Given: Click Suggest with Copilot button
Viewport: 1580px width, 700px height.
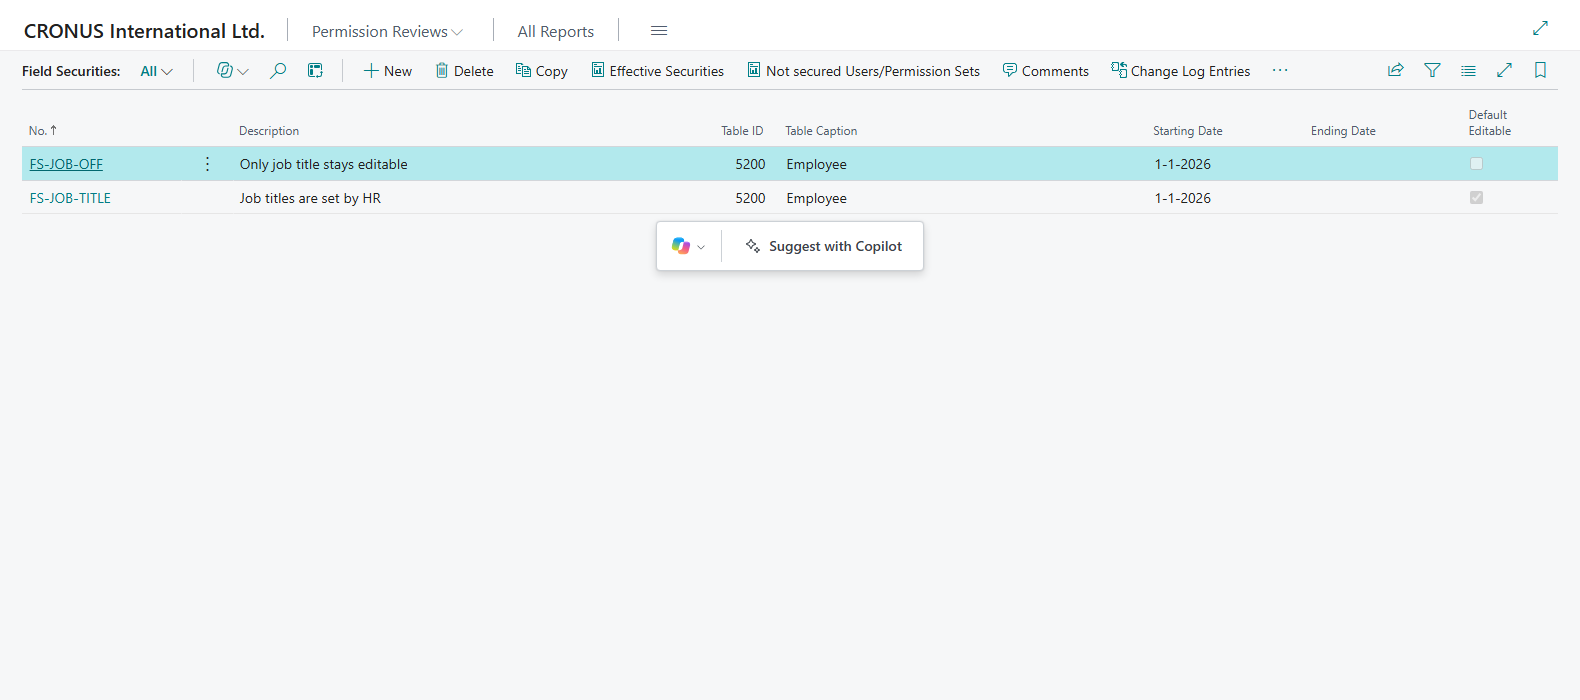Looking at the screenshot, I should [x=824, y=246].
